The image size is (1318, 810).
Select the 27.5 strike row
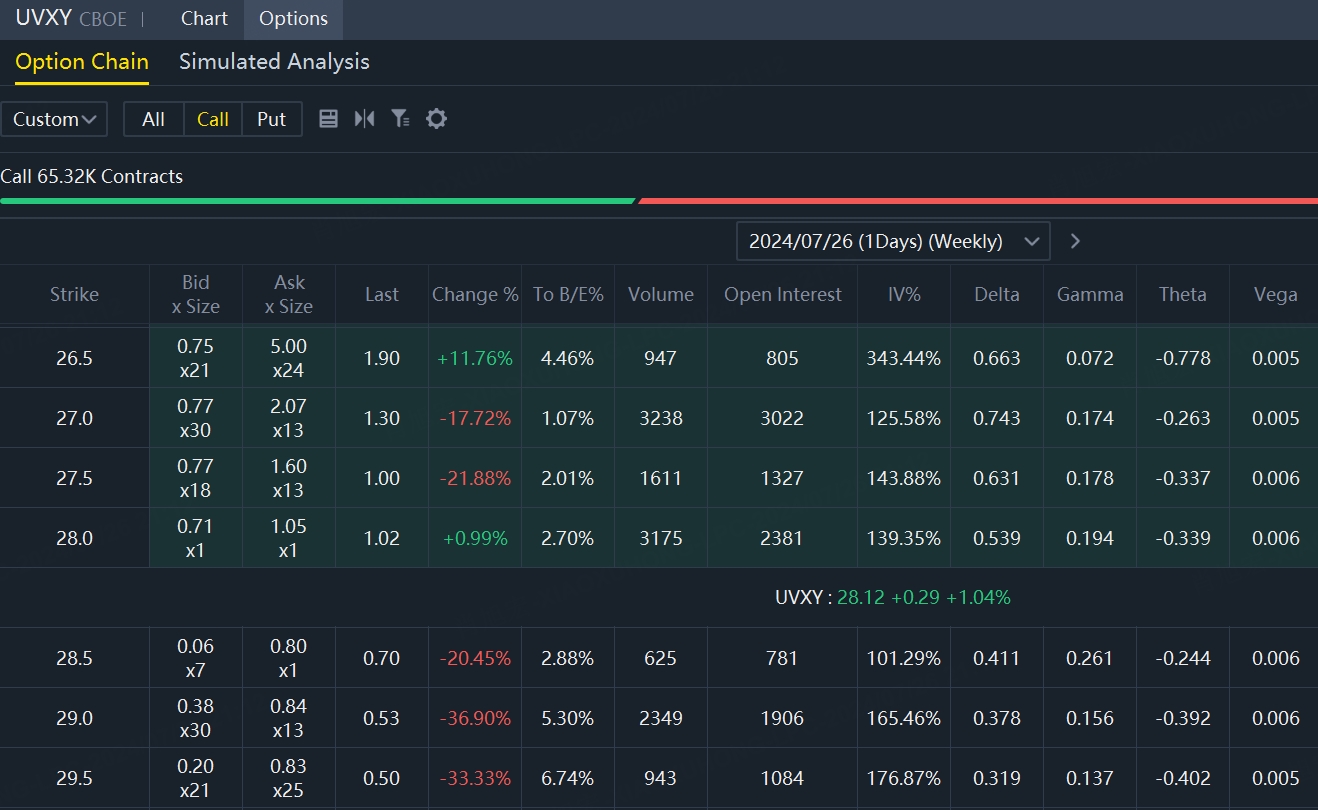[x=659, y=478]
